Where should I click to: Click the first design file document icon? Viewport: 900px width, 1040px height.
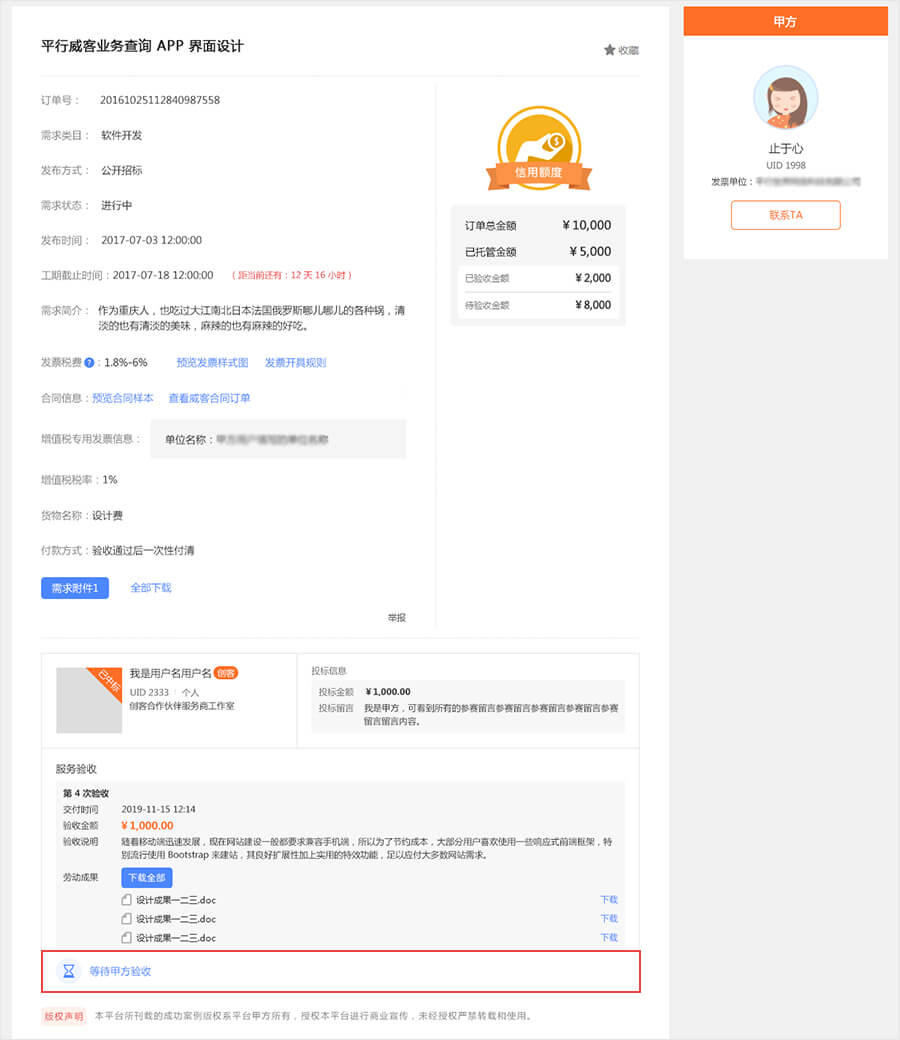coord(126,900)
